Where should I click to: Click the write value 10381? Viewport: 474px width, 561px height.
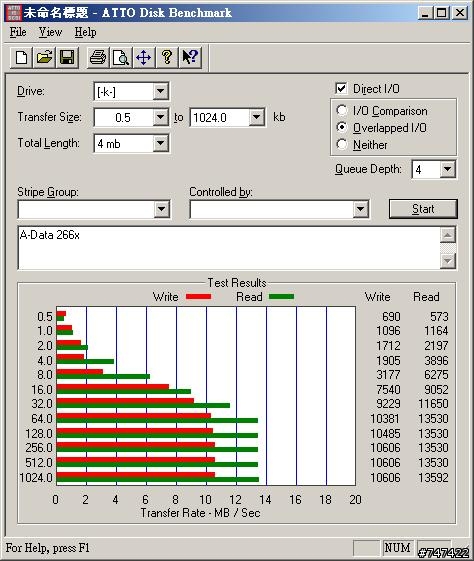[385, 418]
